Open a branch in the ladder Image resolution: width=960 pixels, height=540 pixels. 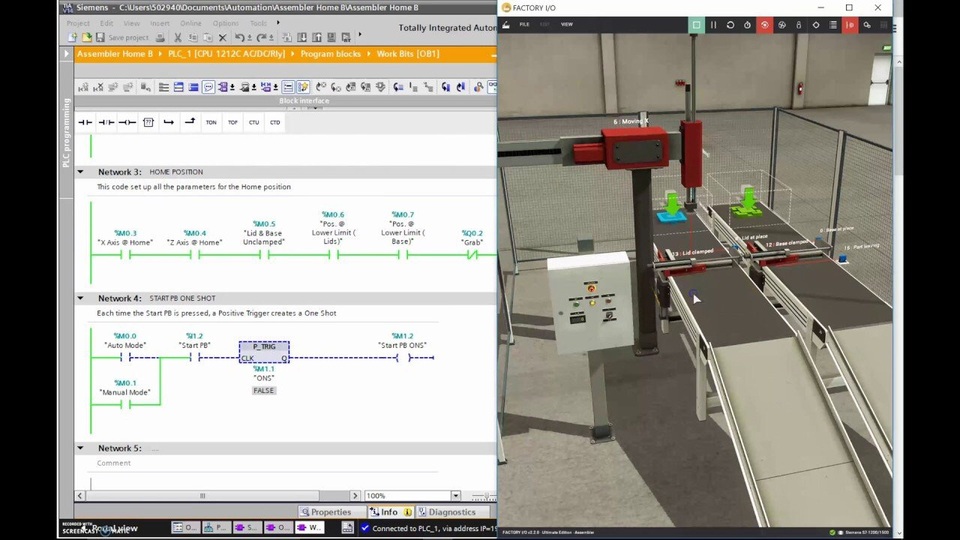[x=169, y=122]
